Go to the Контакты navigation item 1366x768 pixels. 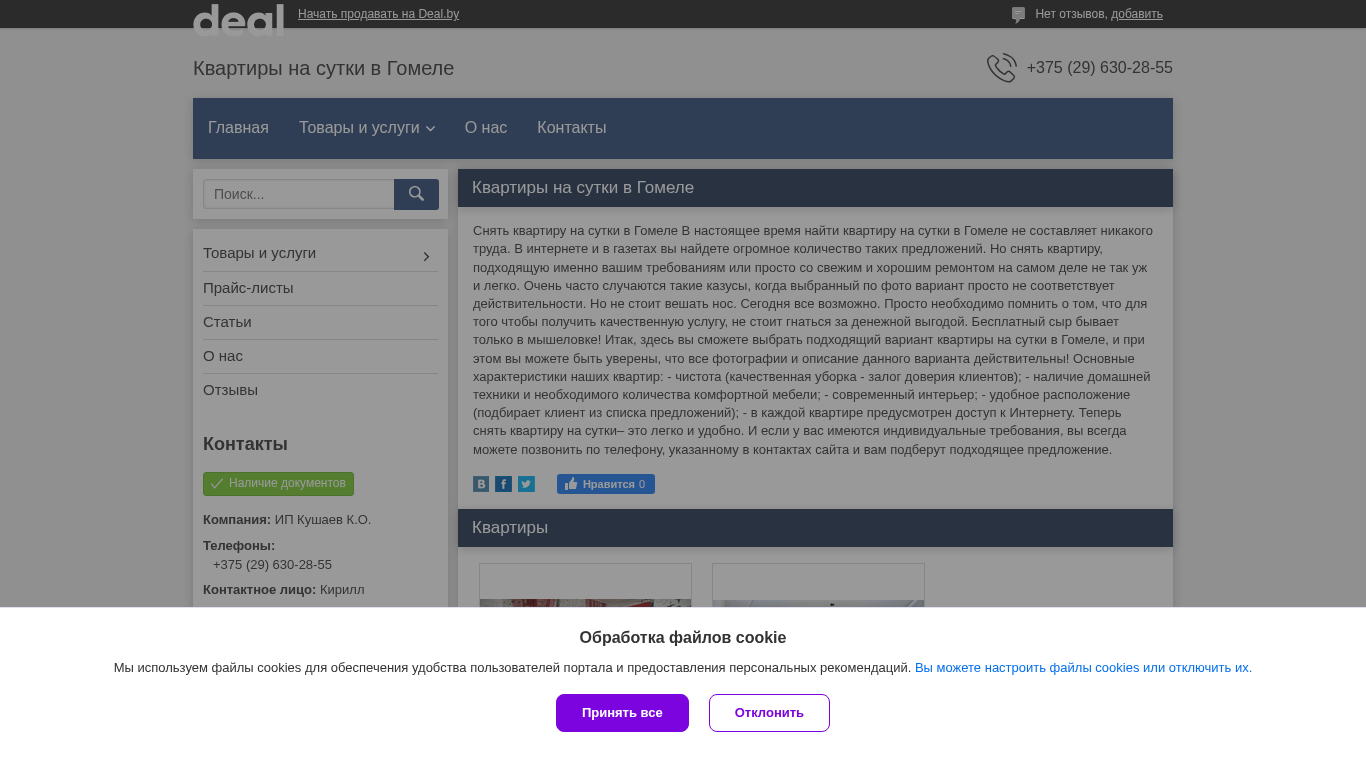571,128
